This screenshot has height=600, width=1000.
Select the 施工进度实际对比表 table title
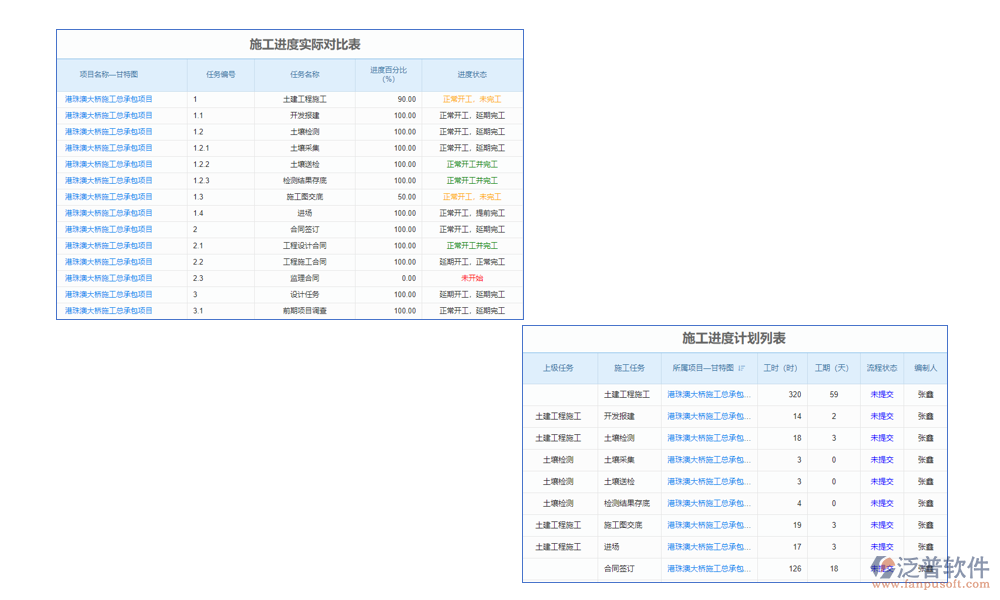(x=290, y=45)
